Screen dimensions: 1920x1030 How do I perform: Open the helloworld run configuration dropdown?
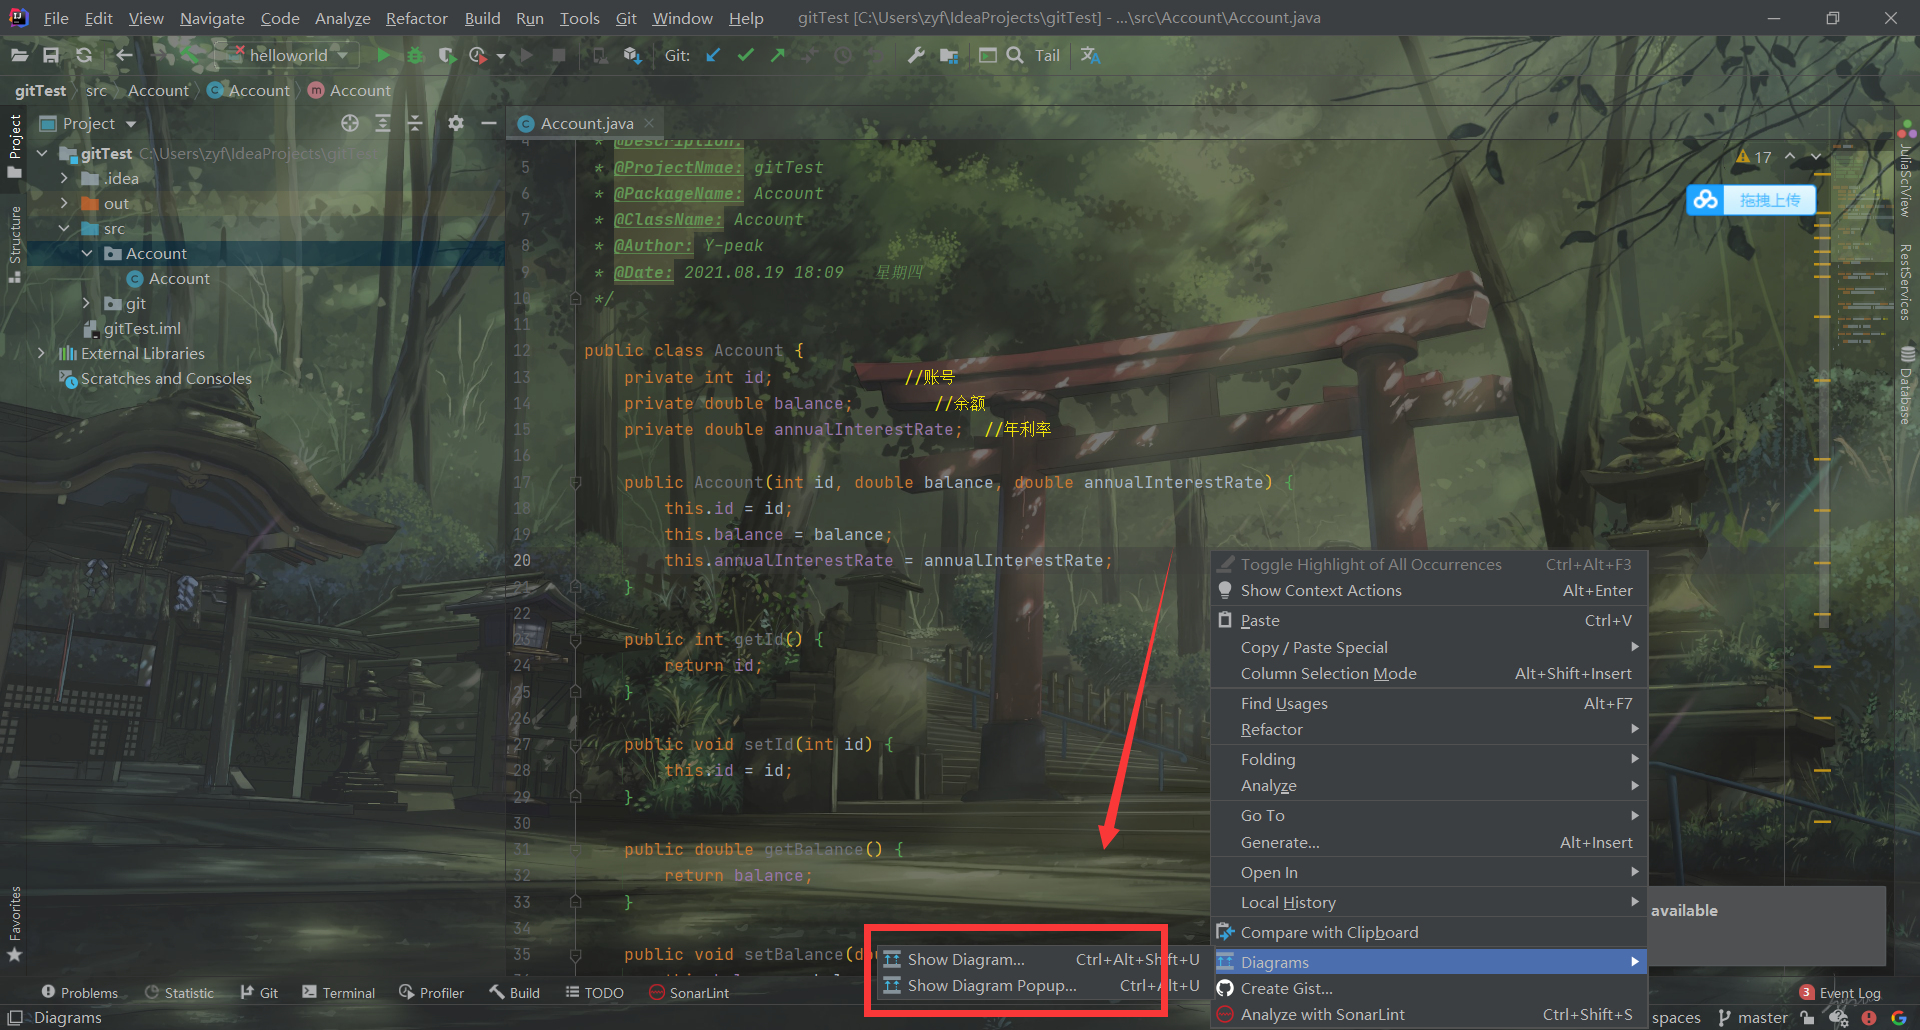(288, 55)
